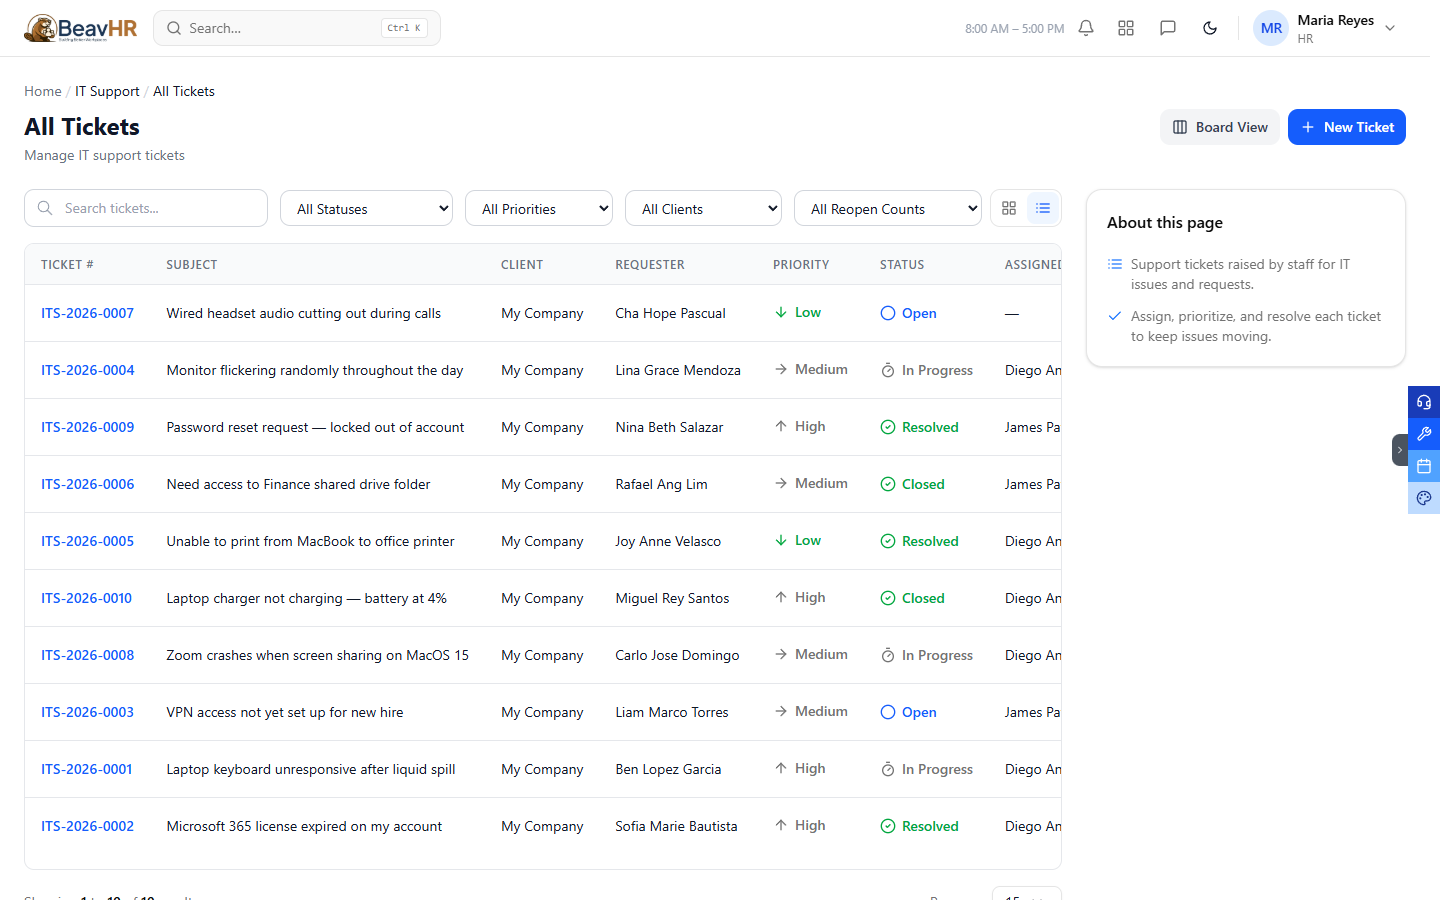Open ticket ITS-2026-0007
The height and width of the screenshot is (900, 1440).
(x=87, y=313)
